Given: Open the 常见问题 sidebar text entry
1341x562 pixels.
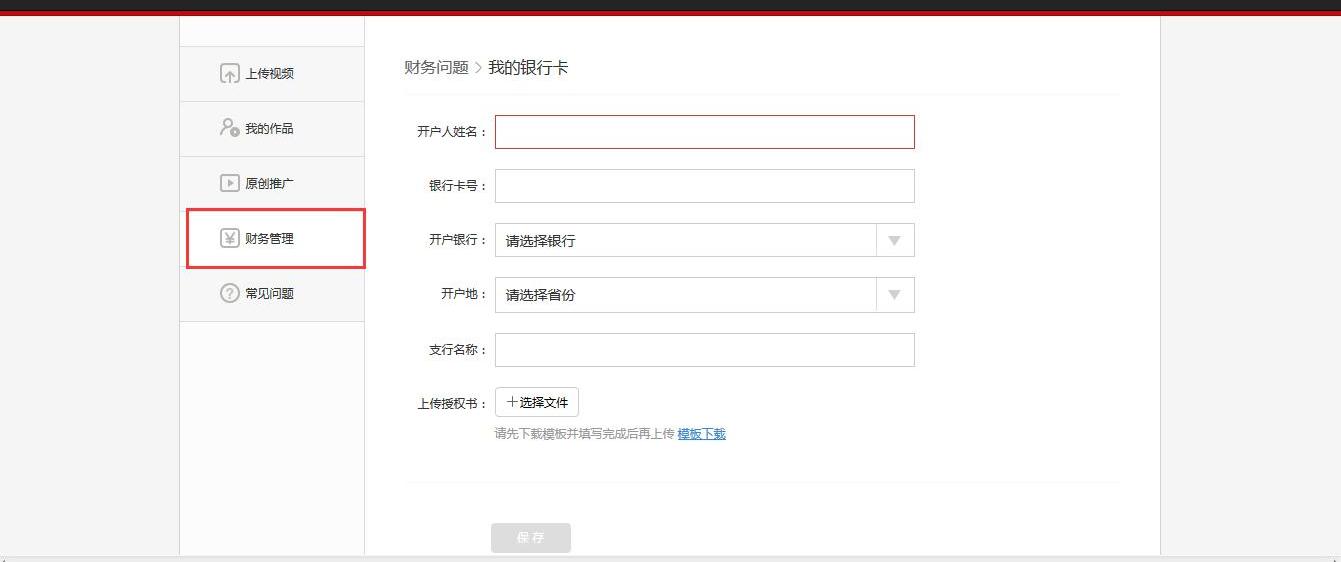Looking at the screenshot, I should (x=269, y=294).
